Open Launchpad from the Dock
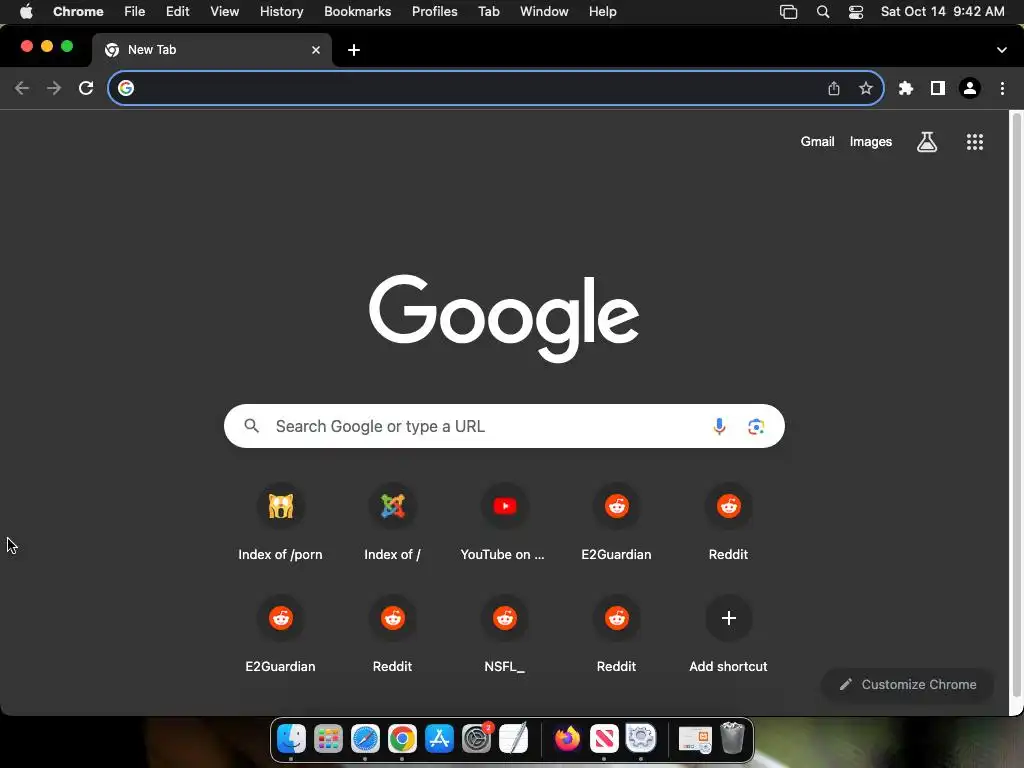Viewport: 1024px width, 768px height. [328, 739]
